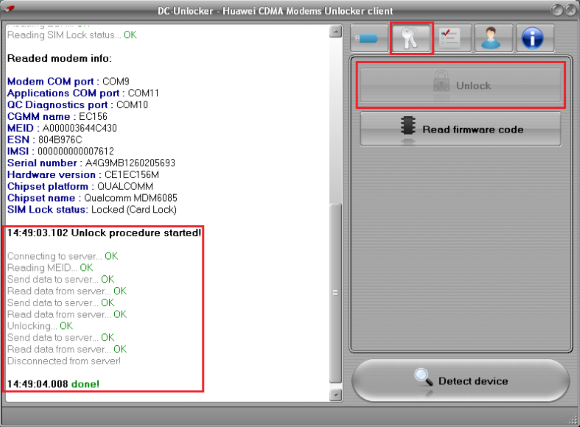Click the 'Unlock procedure started!' log line

(104, 233)
